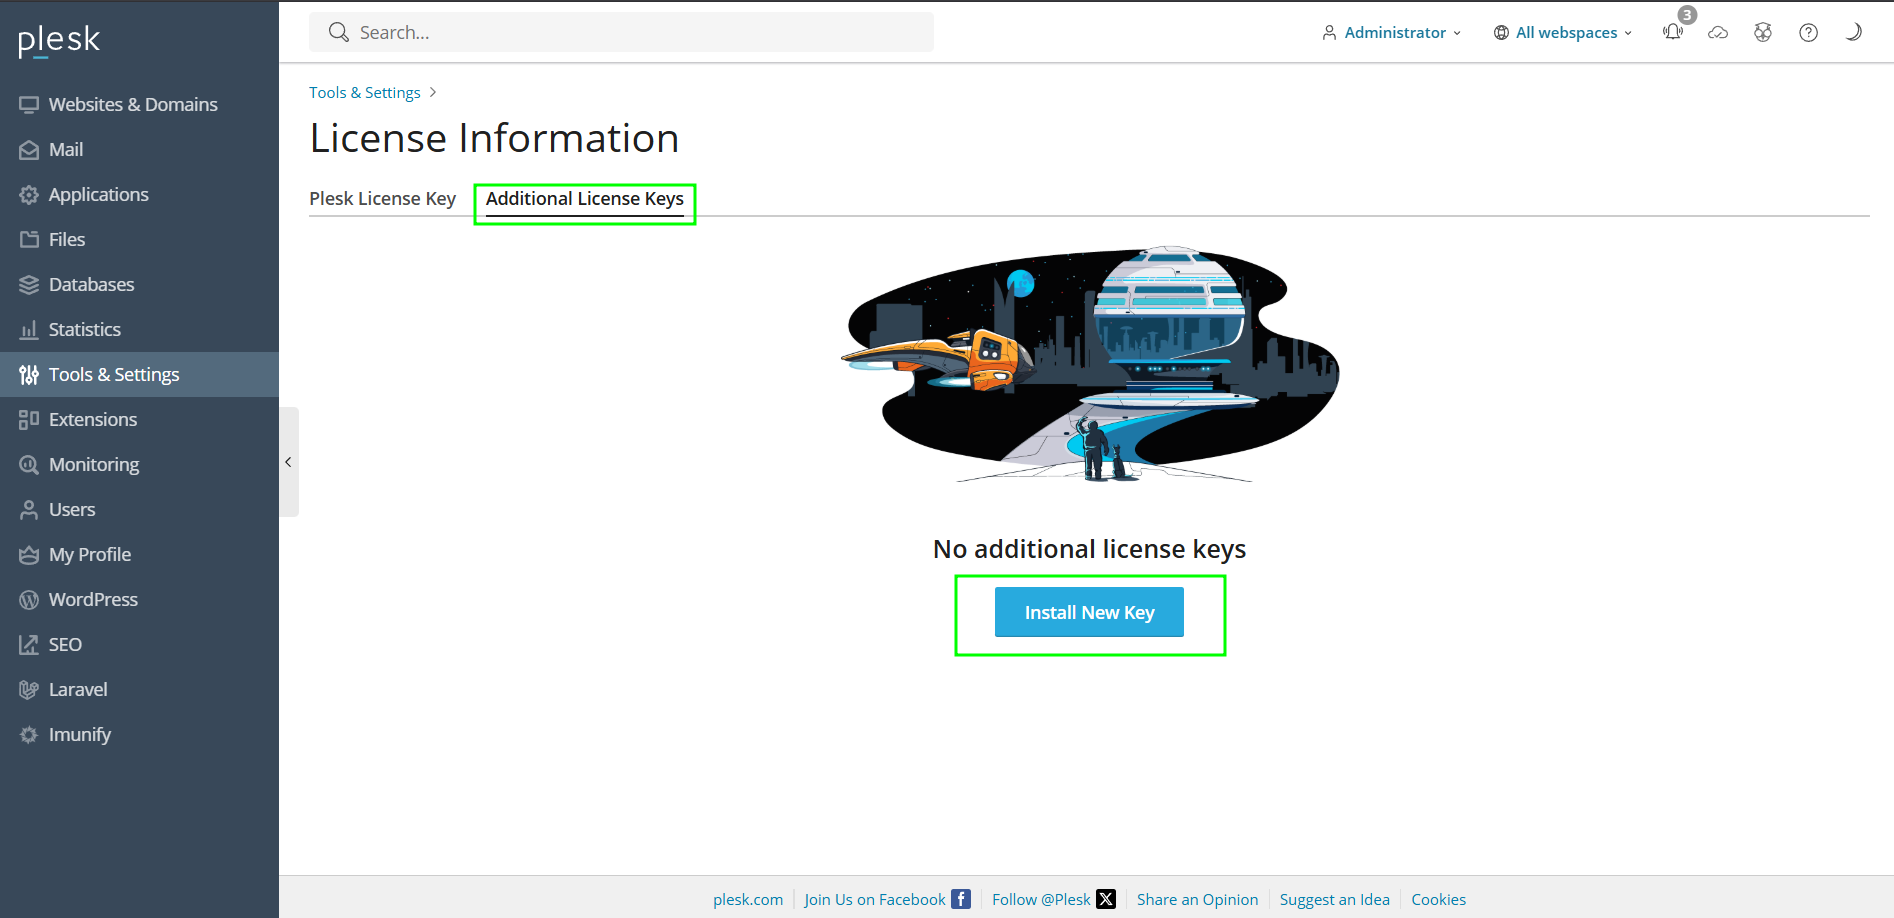1894x918 pixels.
Task: Select the Additional License Keys tab
Action: click(585, 198)
